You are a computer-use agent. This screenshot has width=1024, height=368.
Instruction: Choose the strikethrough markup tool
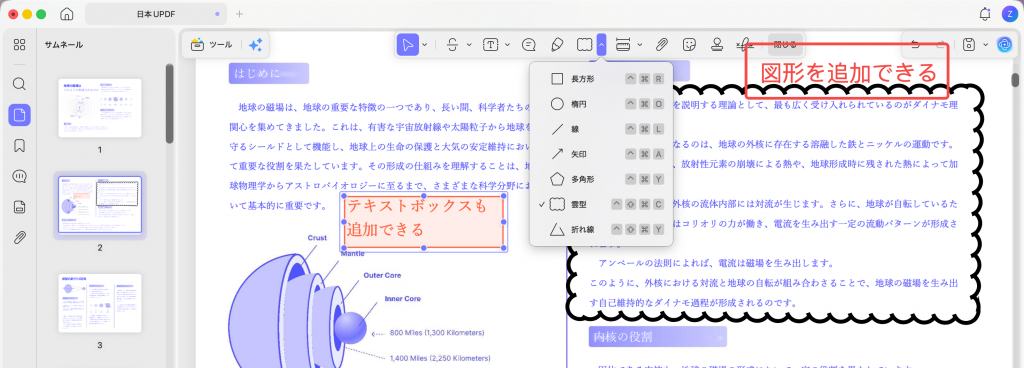[x=453, y=44]
